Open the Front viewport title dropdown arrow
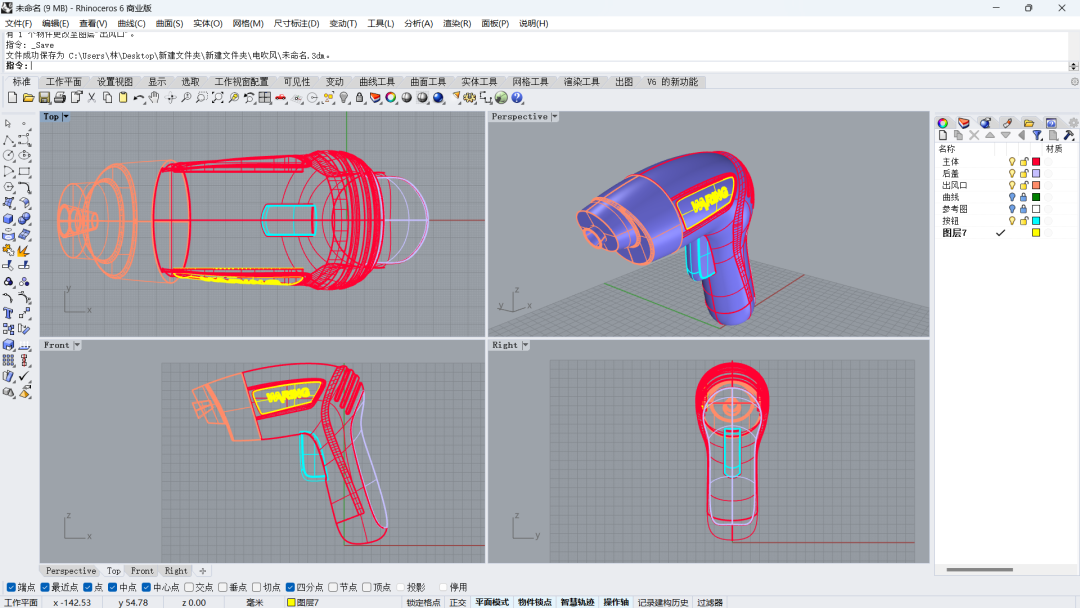Viewport: 1080px width, 608px height. [77, 345]
